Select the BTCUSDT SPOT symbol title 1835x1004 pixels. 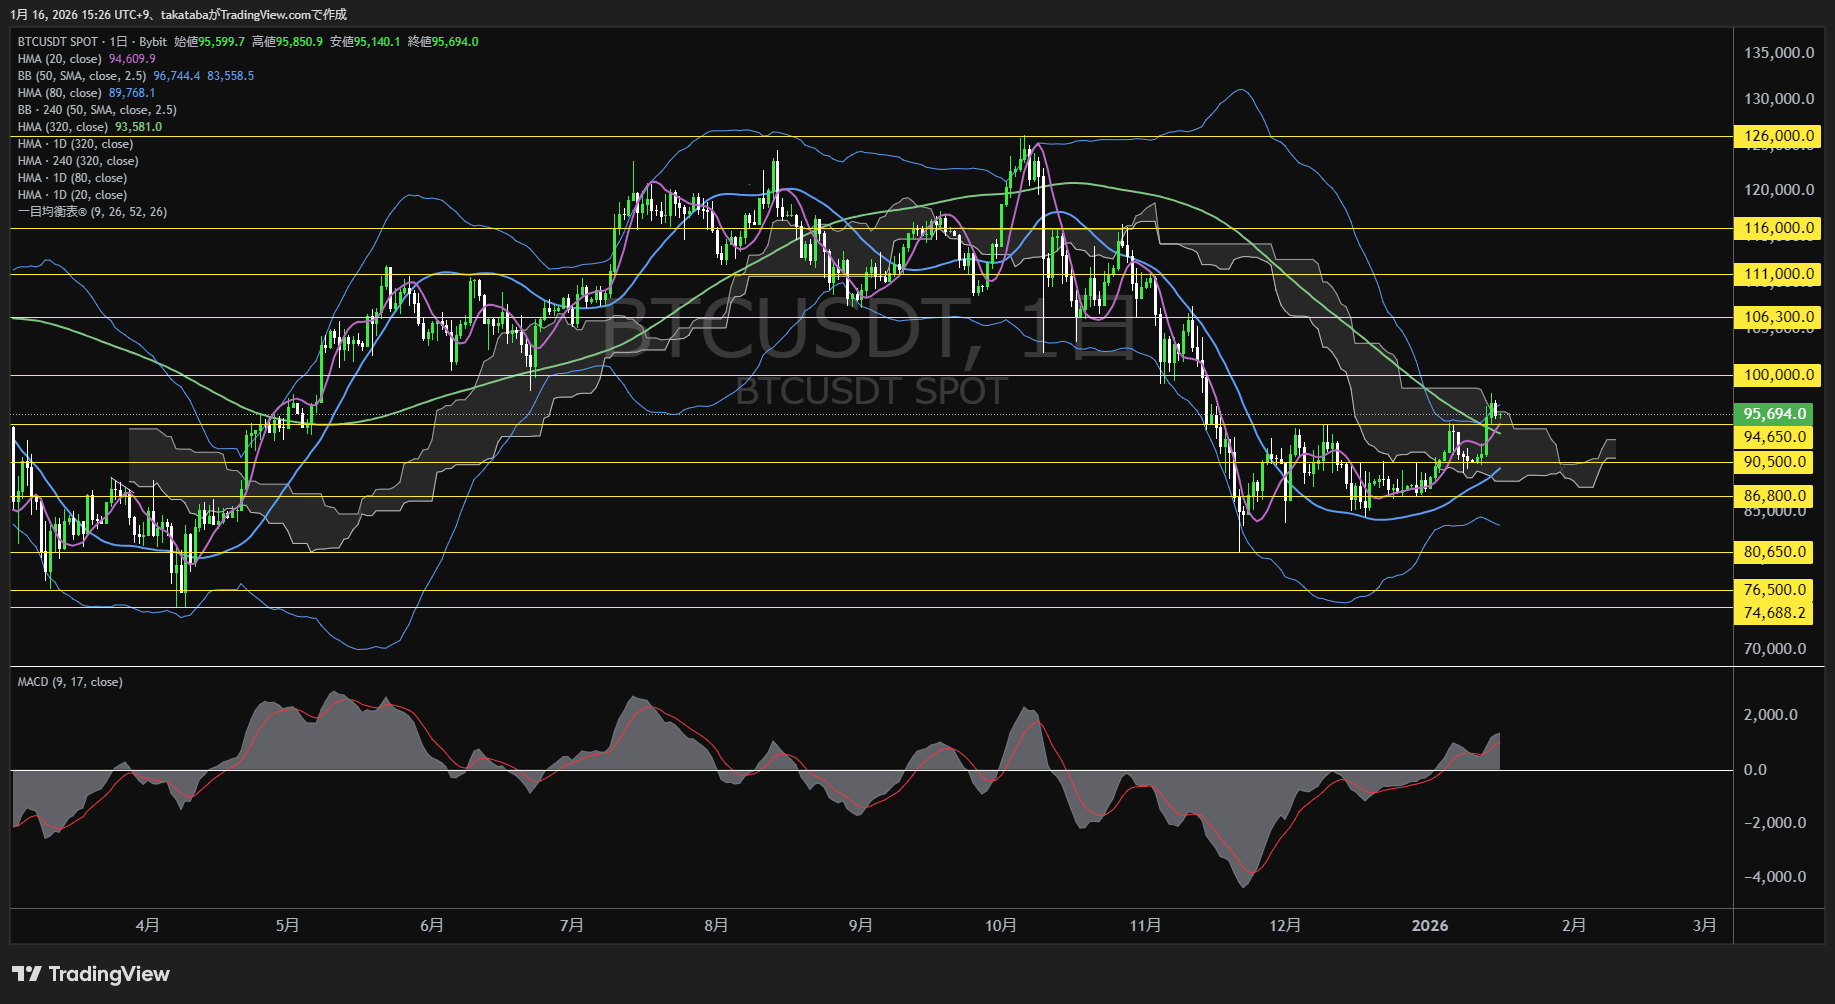[x=58, y=42]
